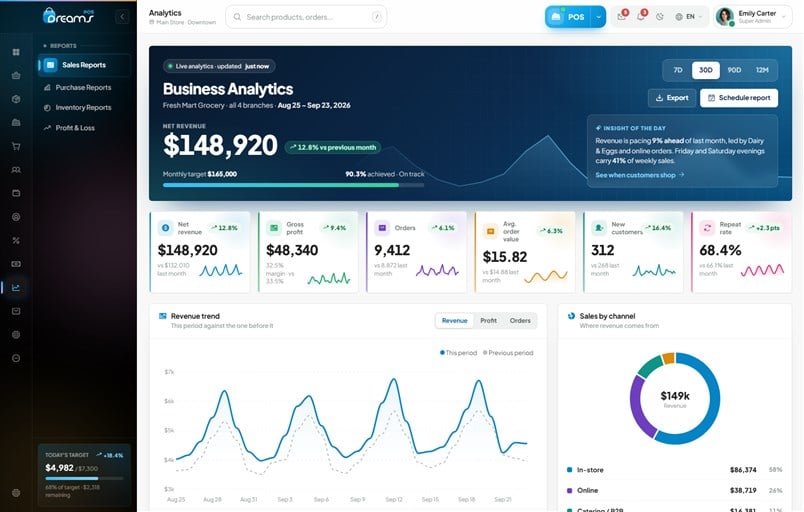Switch the trend chart to Orders
The image size is (804, 512).
tap(520, 321)
